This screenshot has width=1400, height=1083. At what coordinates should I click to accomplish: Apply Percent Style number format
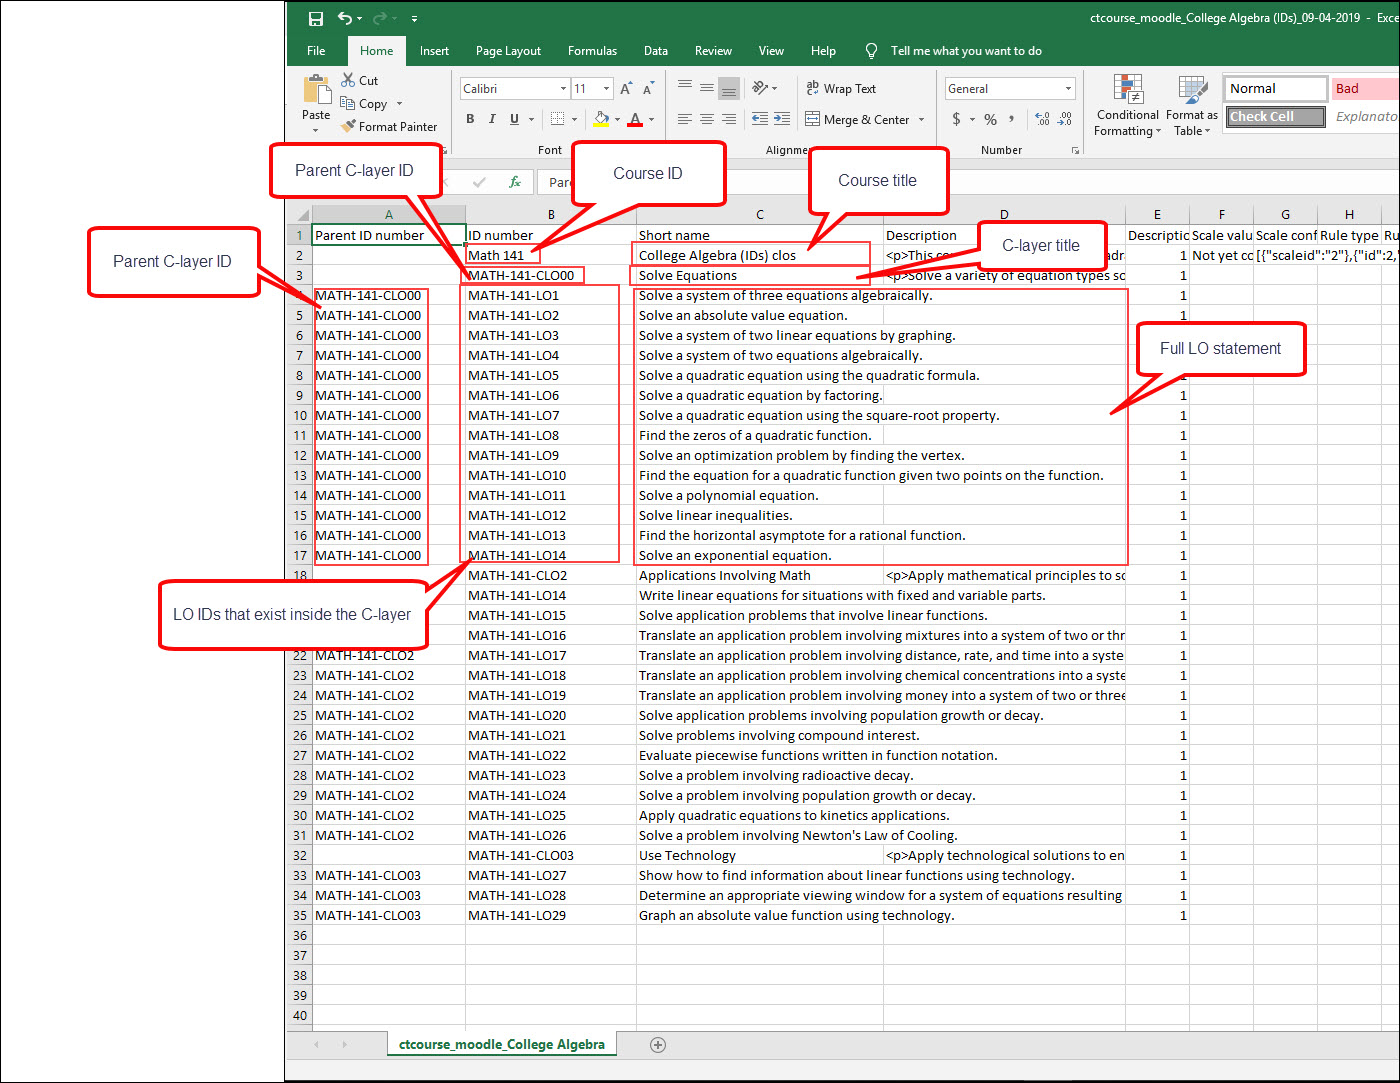(x=990, y=120)
